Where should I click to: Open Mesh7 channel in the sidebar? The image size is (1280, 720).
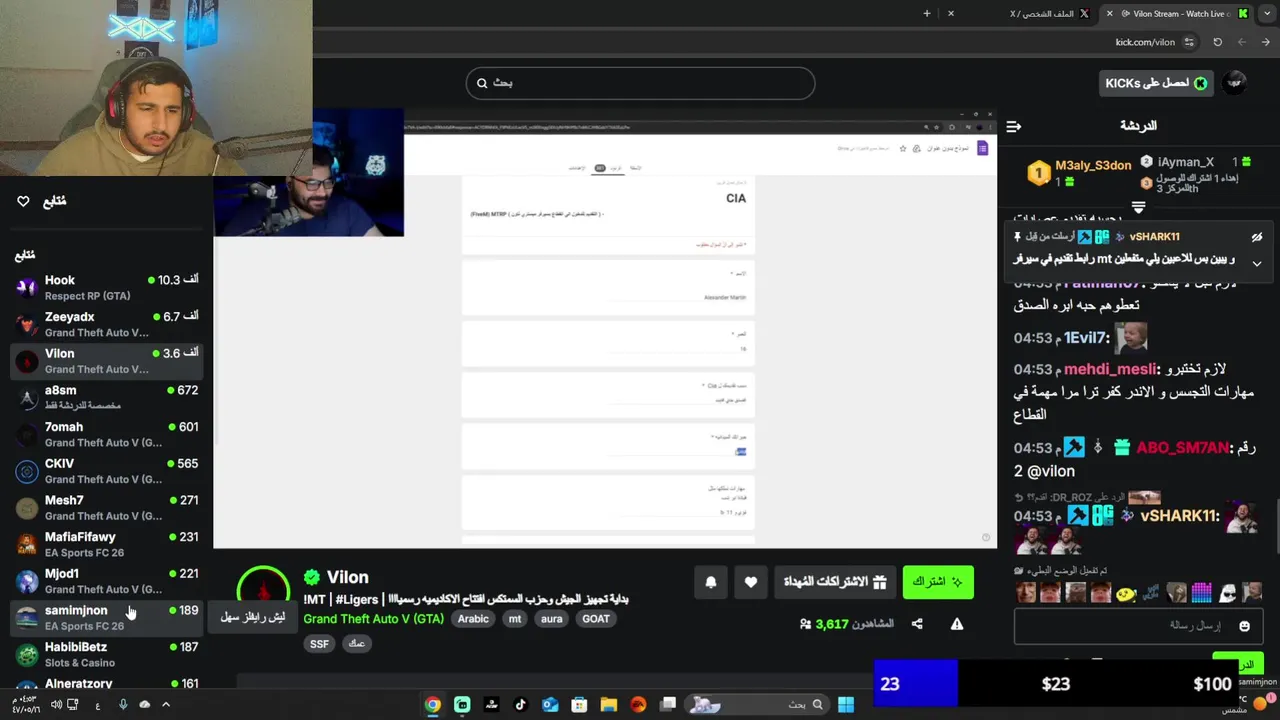pos(106,508)
